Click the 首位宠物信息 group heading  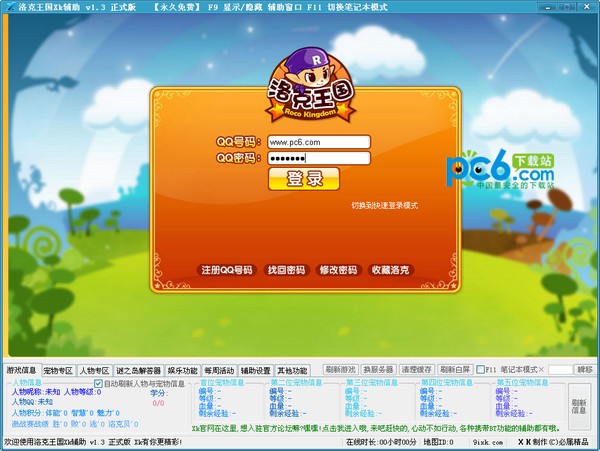coord(222,382)
